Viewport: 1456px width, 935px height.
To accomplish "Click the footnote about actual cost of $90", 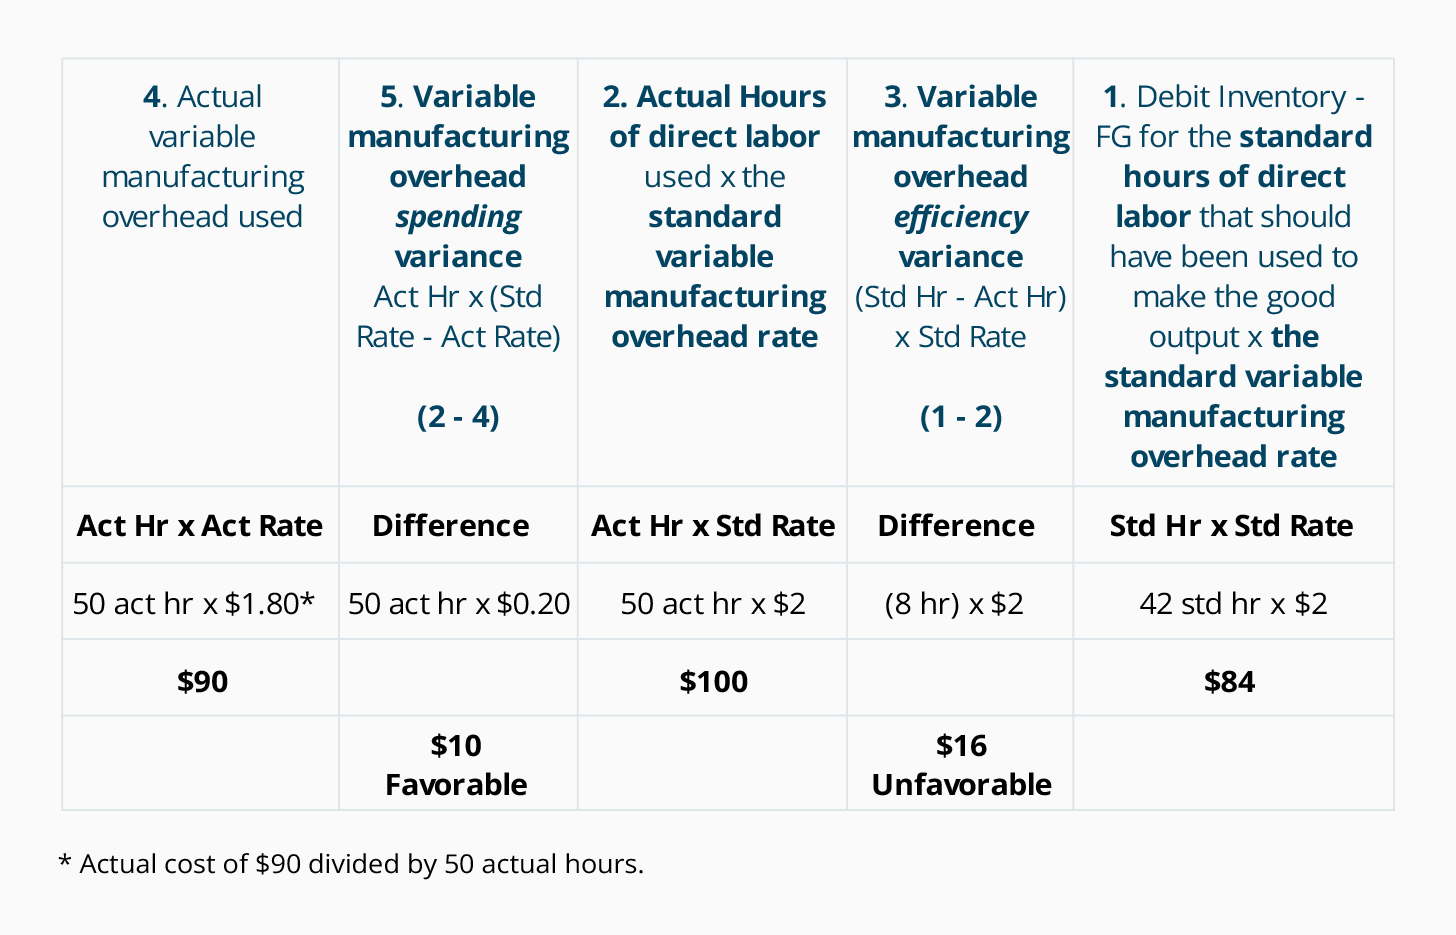I will (352, 864).
